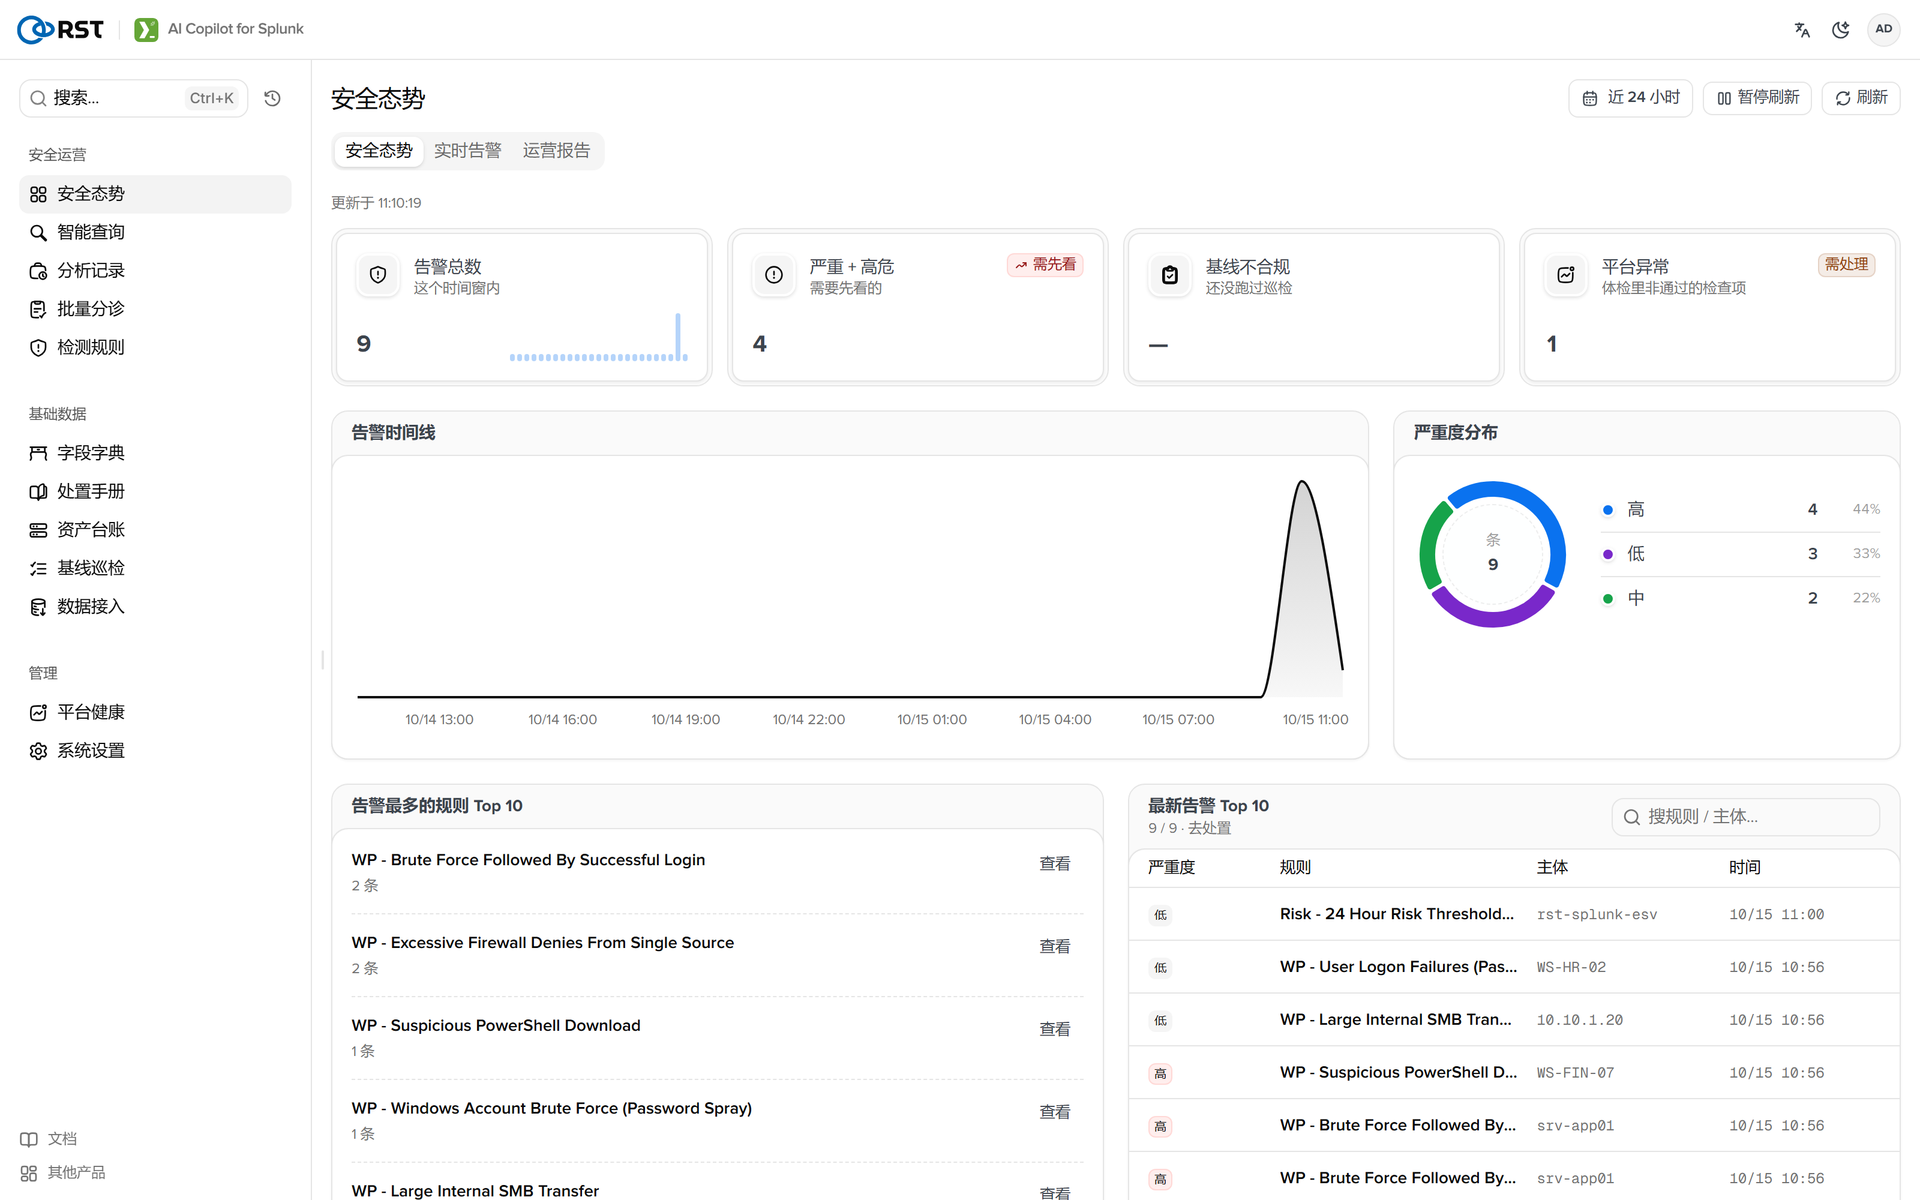Click 暂停刷新 pause button
The width and height of the screenshot is (1920, 1200).
point(1757,98)
